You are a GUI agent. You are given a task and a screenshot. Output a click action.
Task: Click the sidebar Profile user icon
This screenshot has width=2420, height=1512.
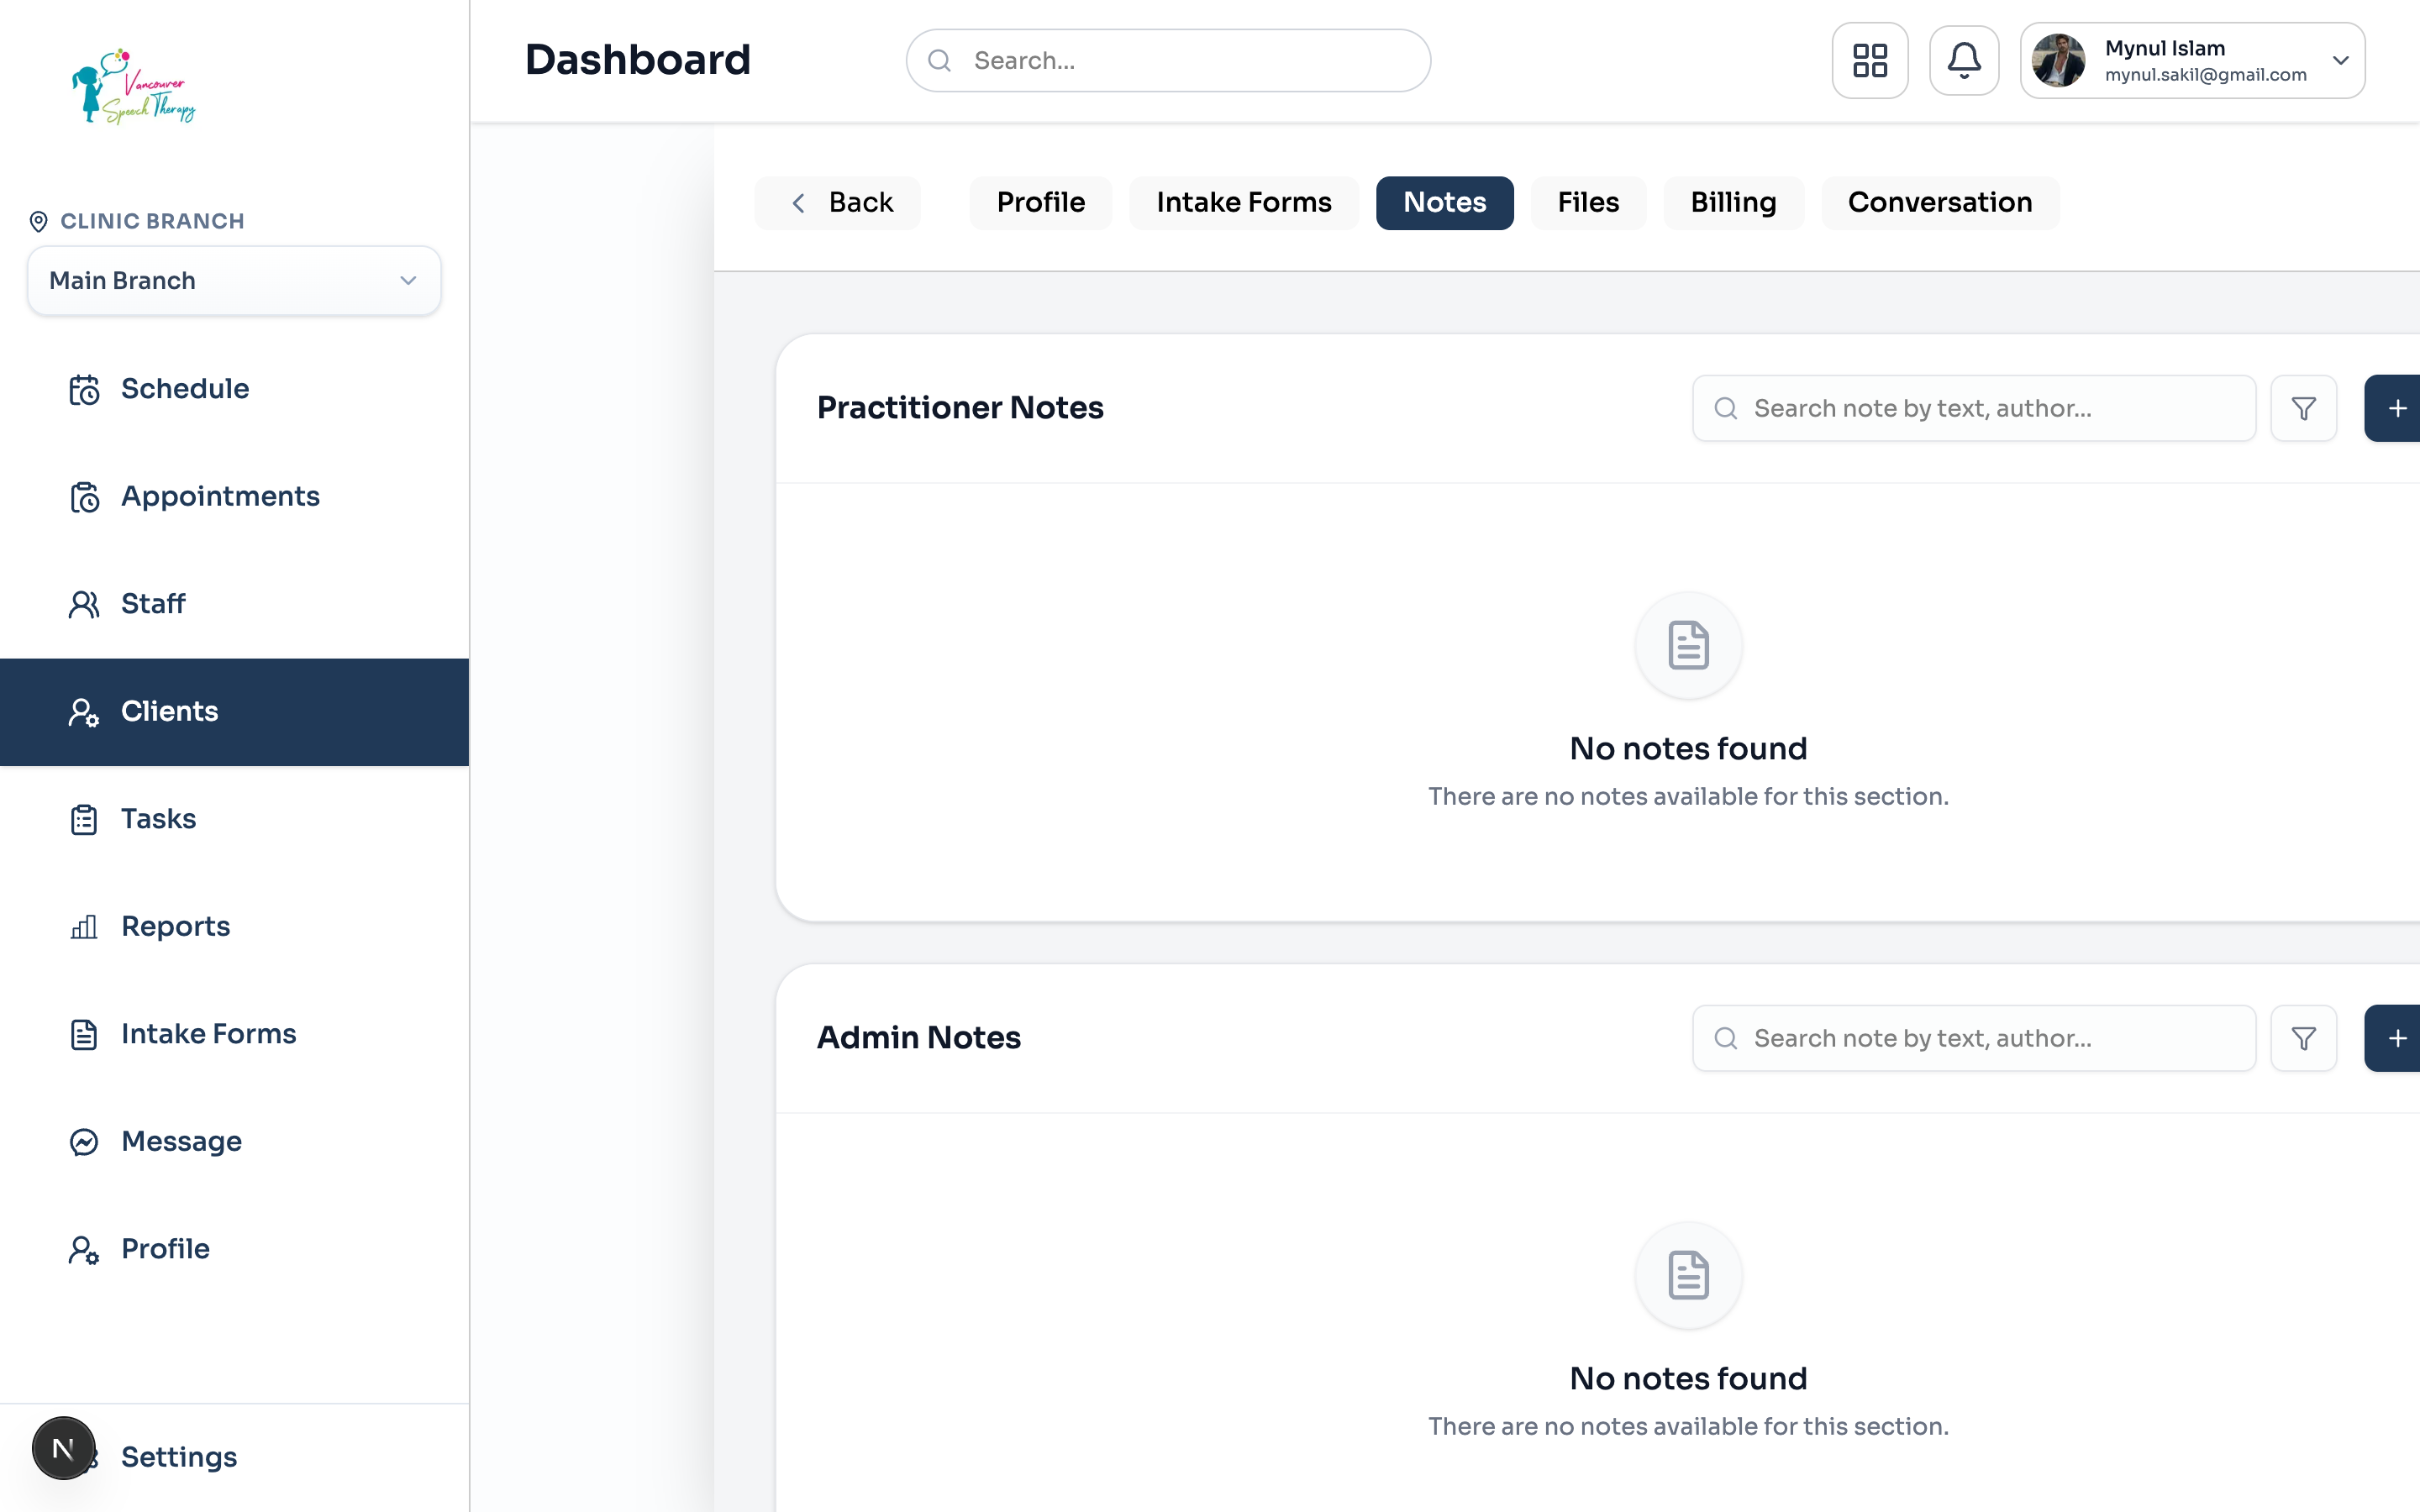pos(84,1249)
